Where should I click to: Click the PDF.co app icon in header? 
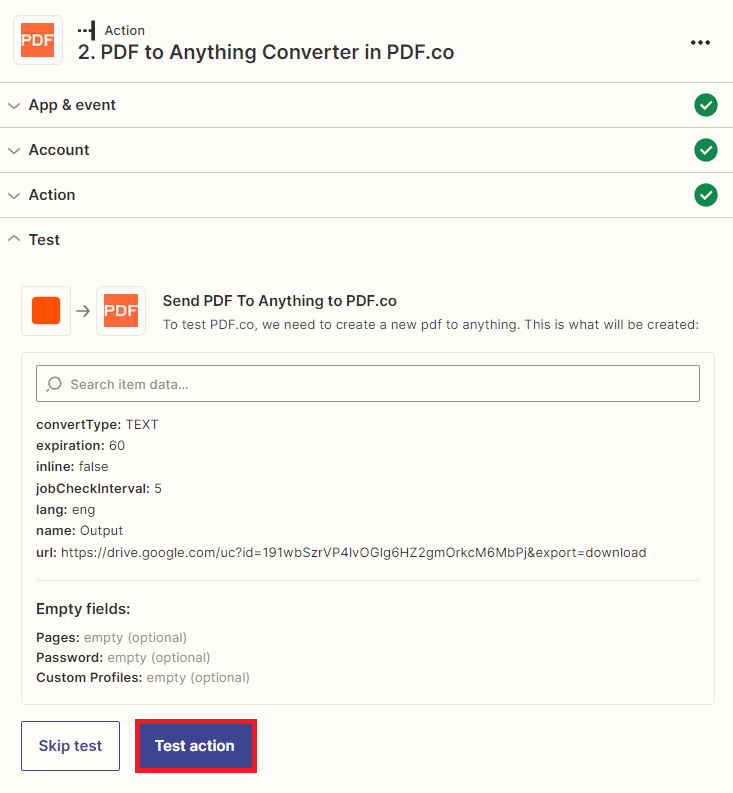click(x=38, y=40)
